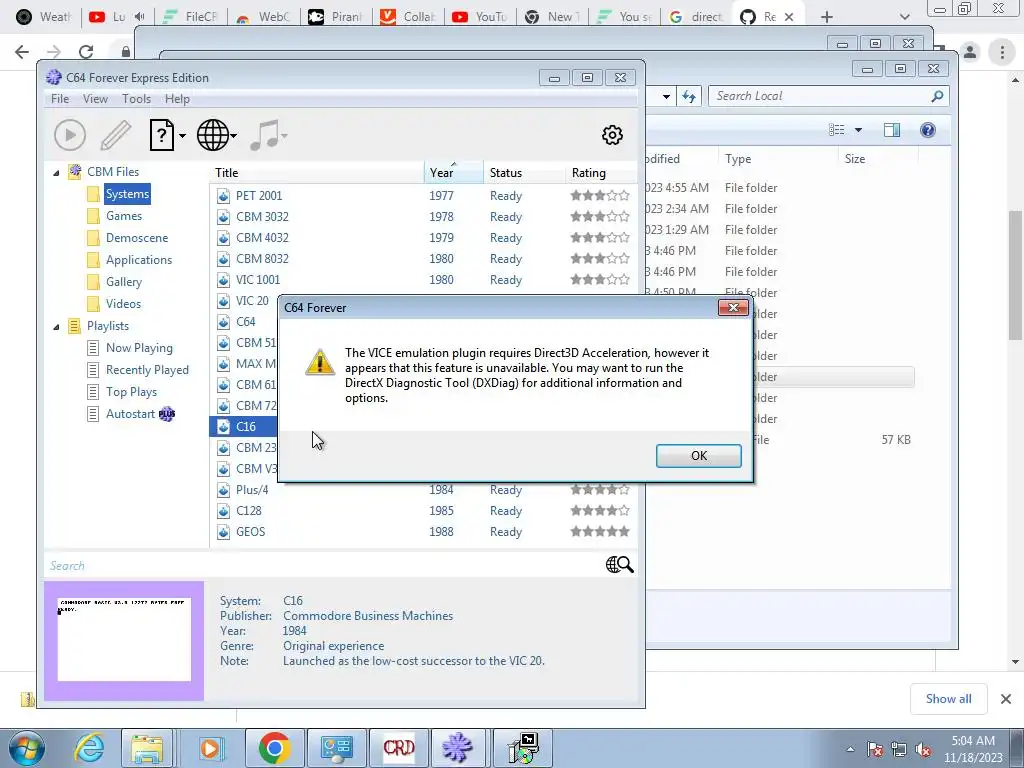Toggle Explorer preview pane icon
The width and height of the screenshot is (1024, 768).
(891, 130)
